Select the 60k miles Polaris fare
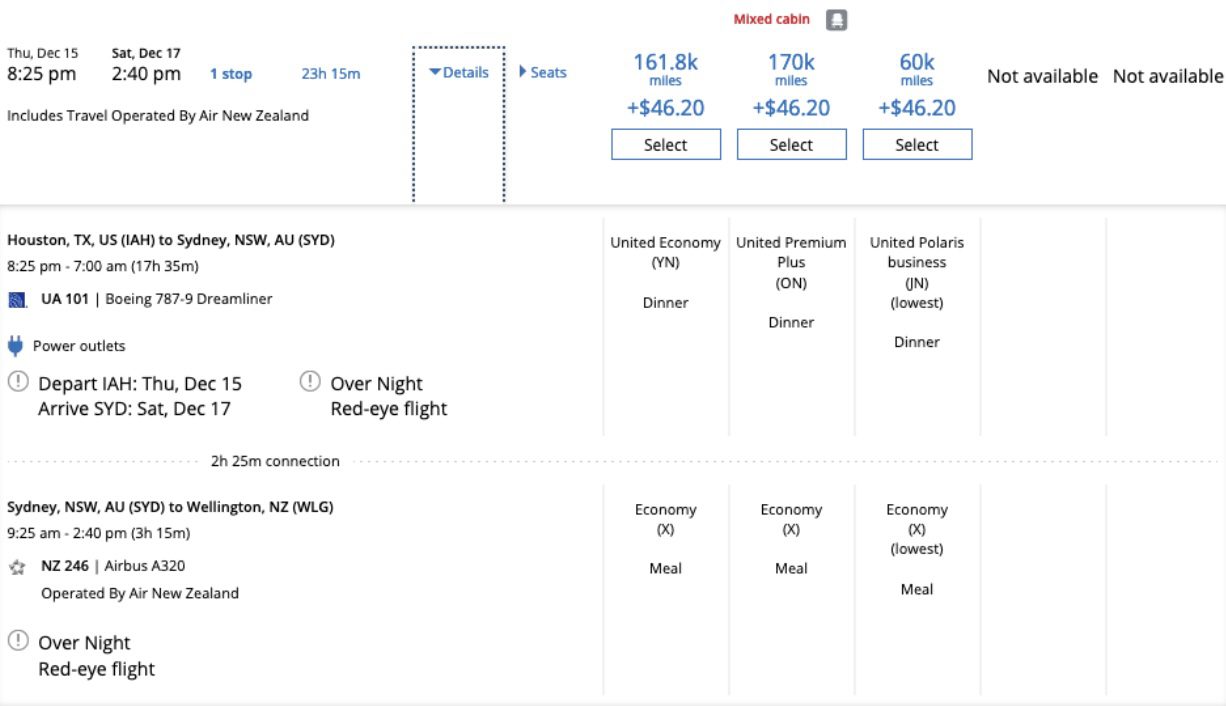This screenshot has height=706, width=1226. [917, 144]
